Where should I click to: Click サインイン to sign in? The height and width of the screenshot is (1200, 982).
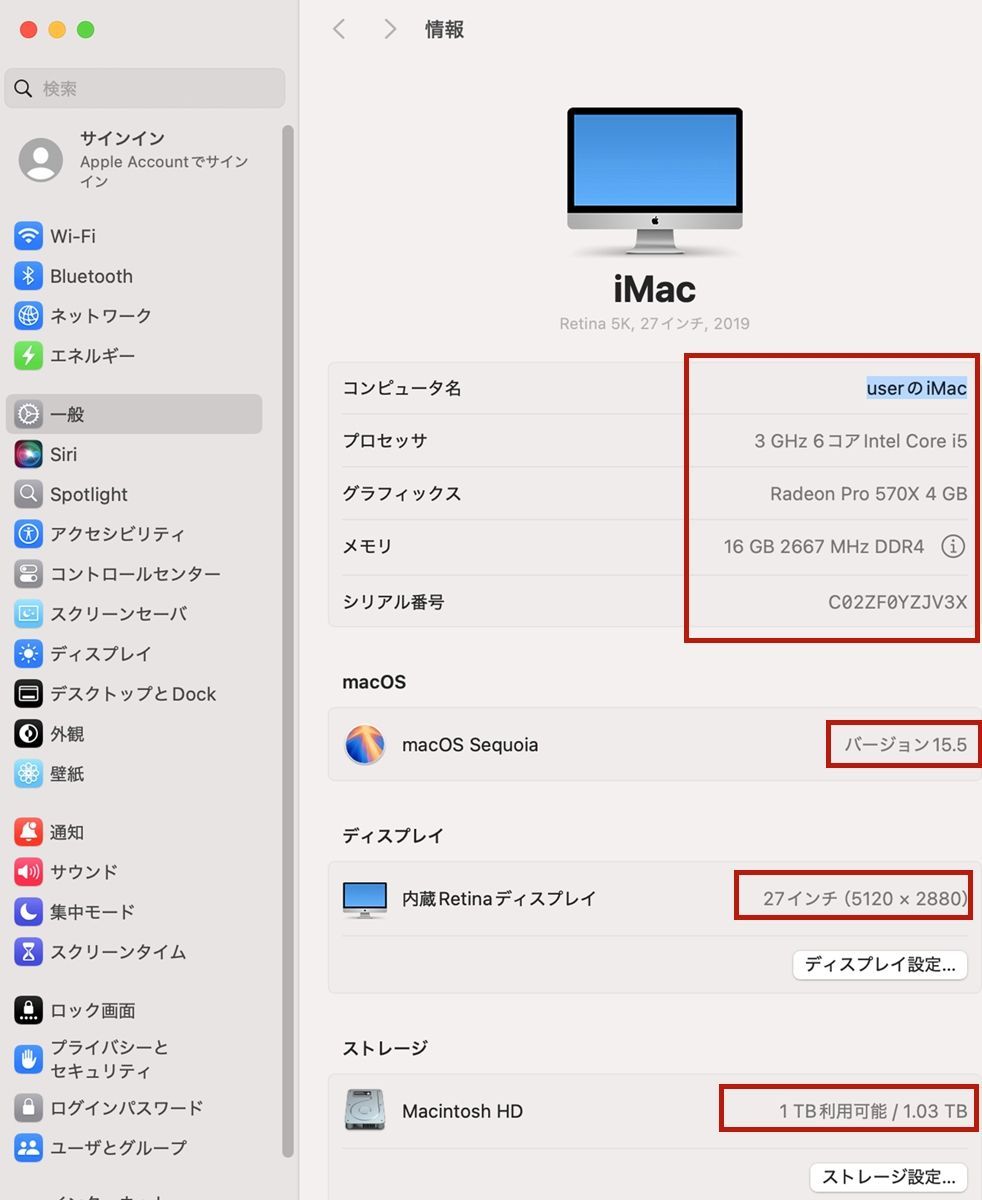tap(122, 138)
